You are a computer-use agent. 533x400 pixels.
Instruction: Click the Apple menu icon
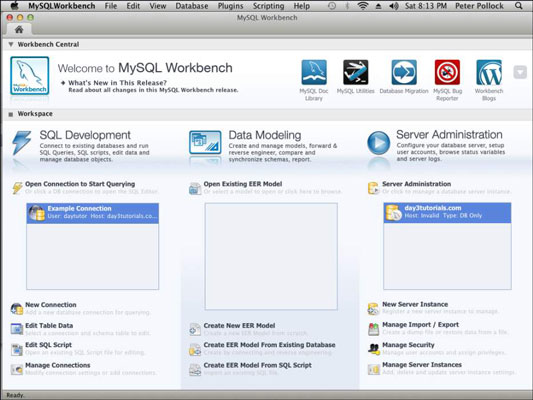(x=14, y=5)
